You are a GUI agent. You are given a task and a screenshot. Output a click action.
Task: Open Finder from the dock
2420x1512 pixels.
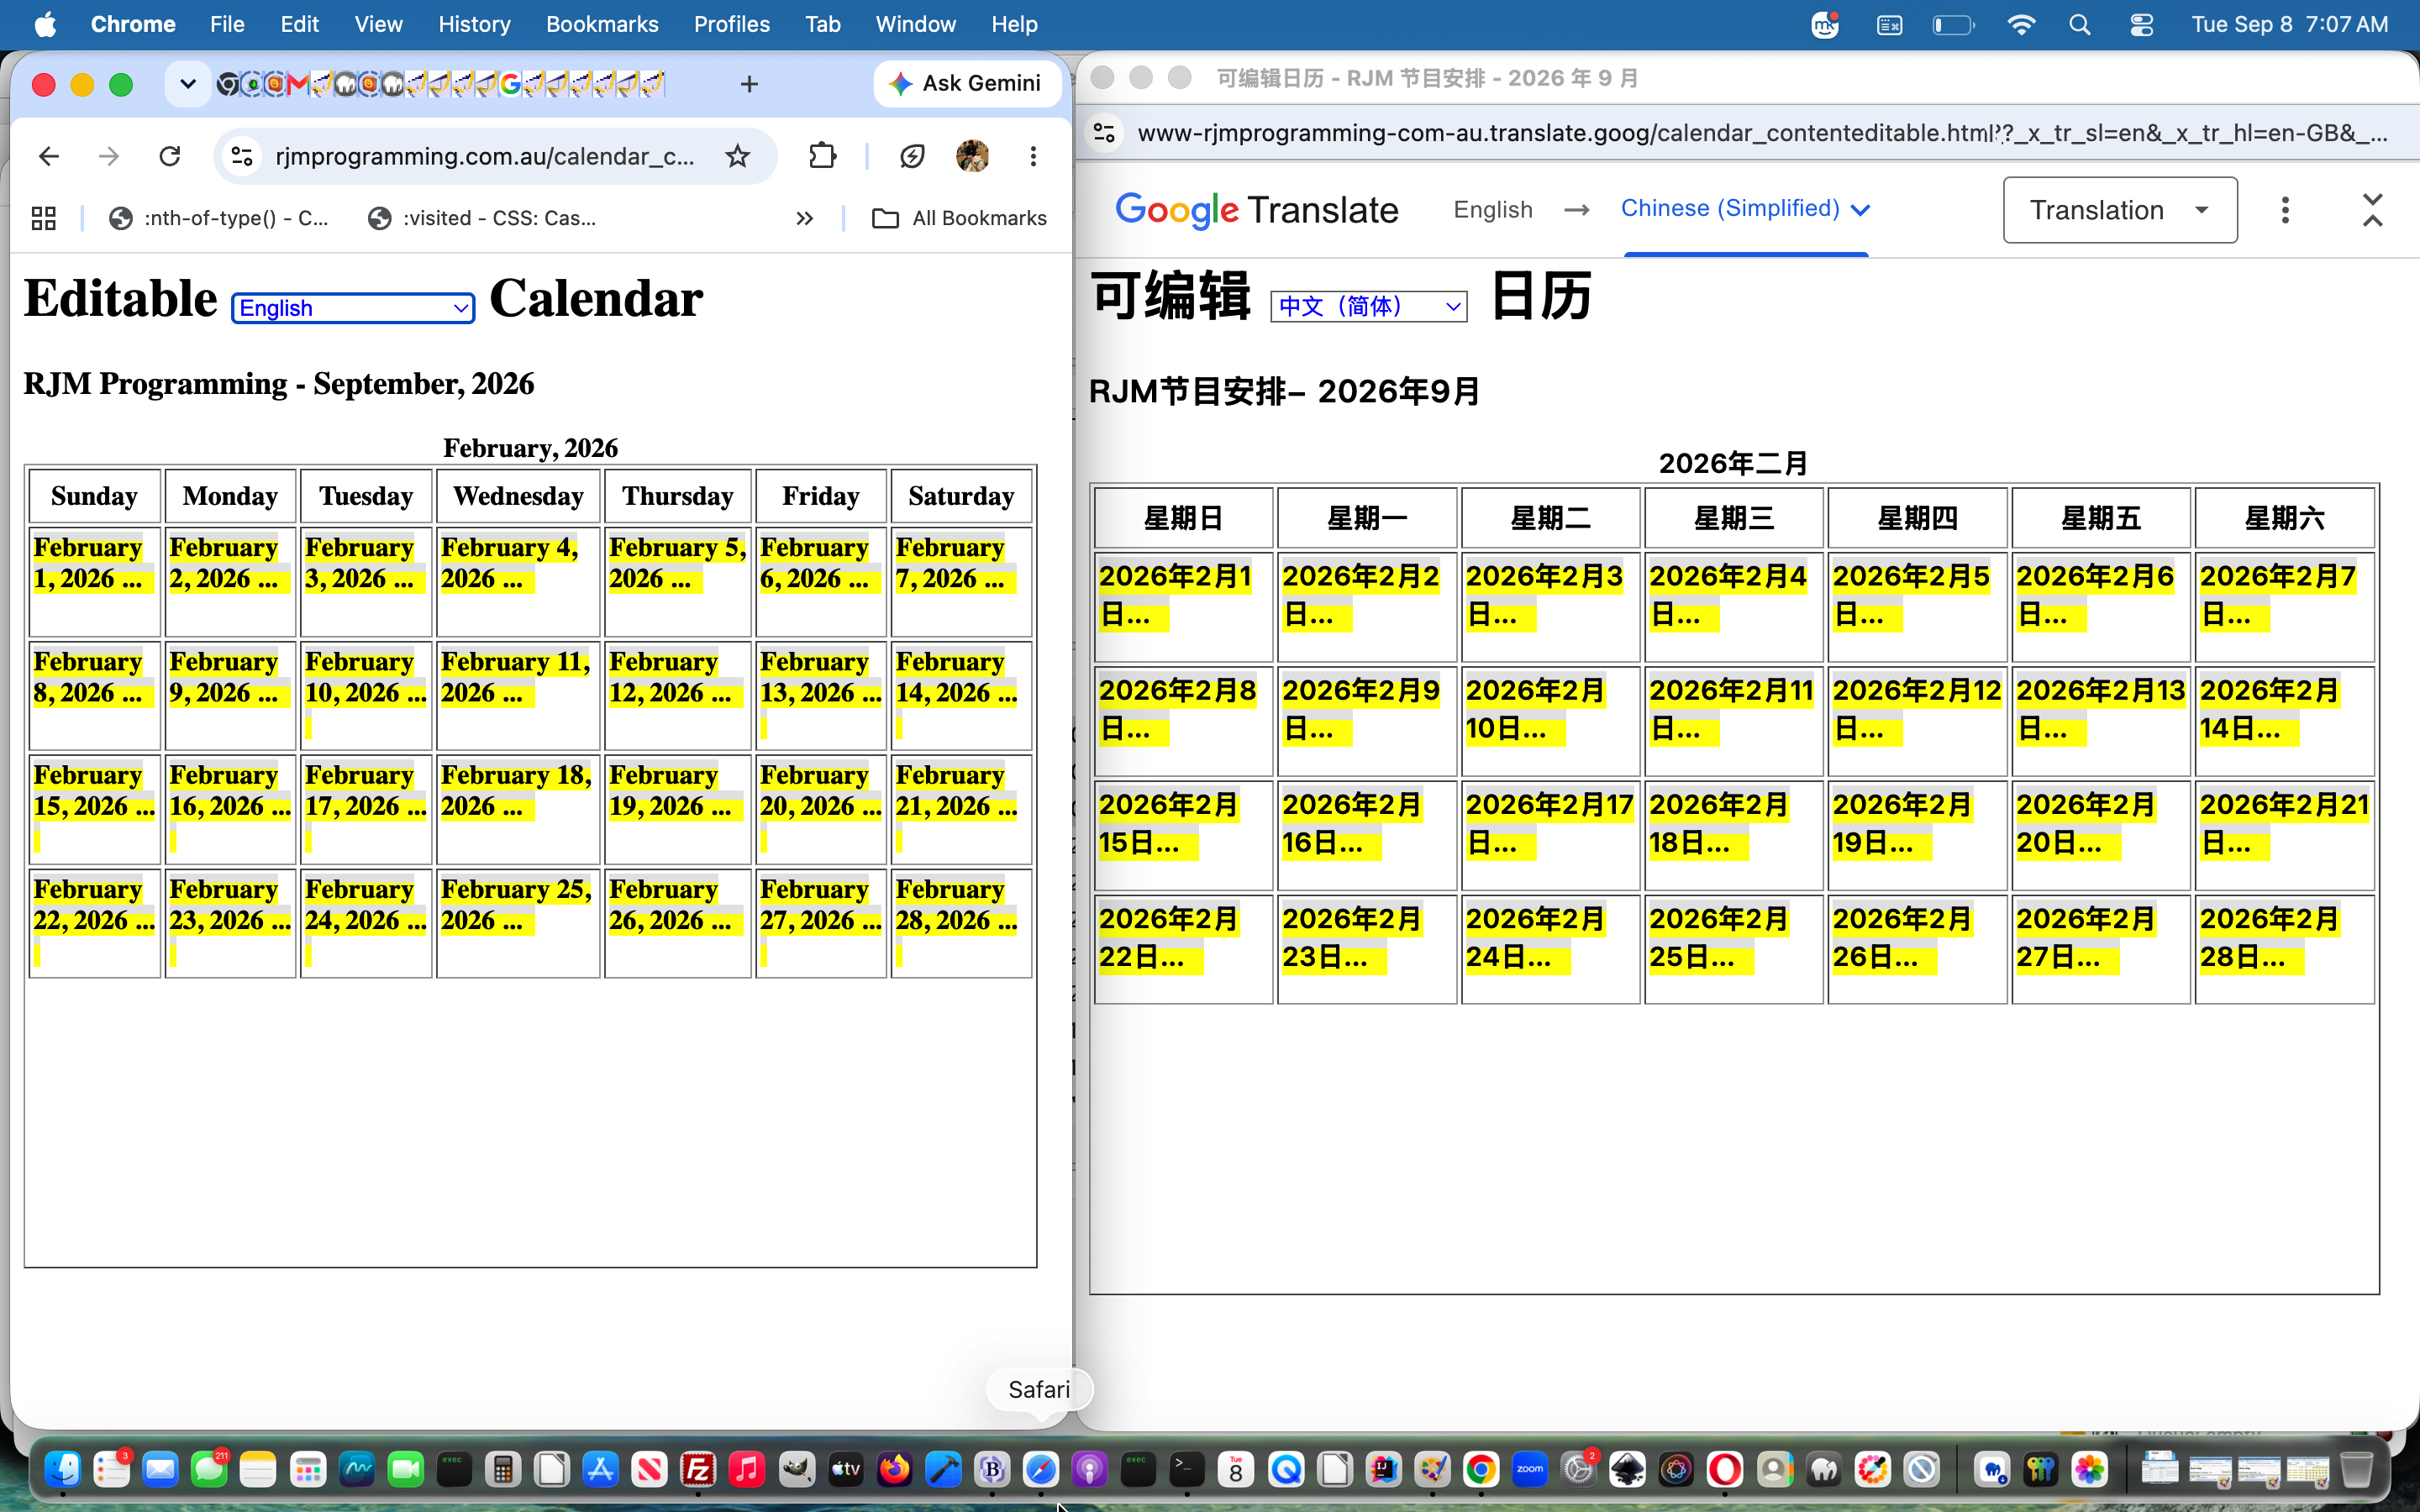[x=63, y=1469]
